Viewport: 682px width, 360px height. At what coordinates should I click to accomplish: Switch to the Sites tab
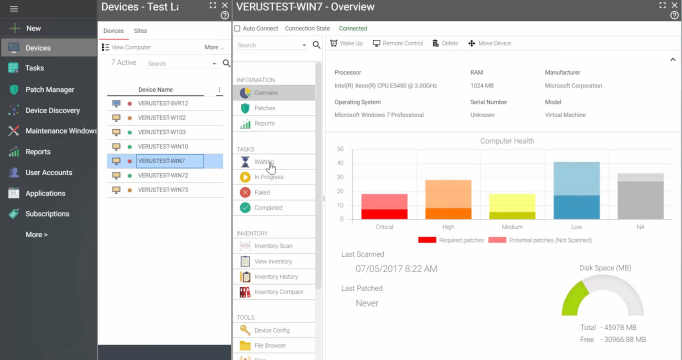[x=140, y=31]
